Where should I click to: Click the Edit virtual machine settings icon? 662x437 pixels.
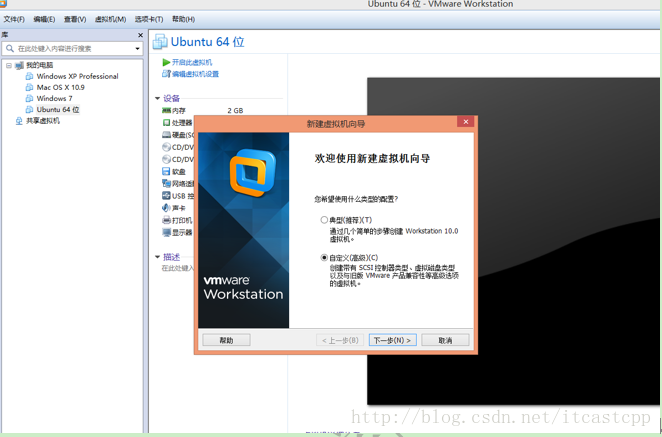[166, 74]
